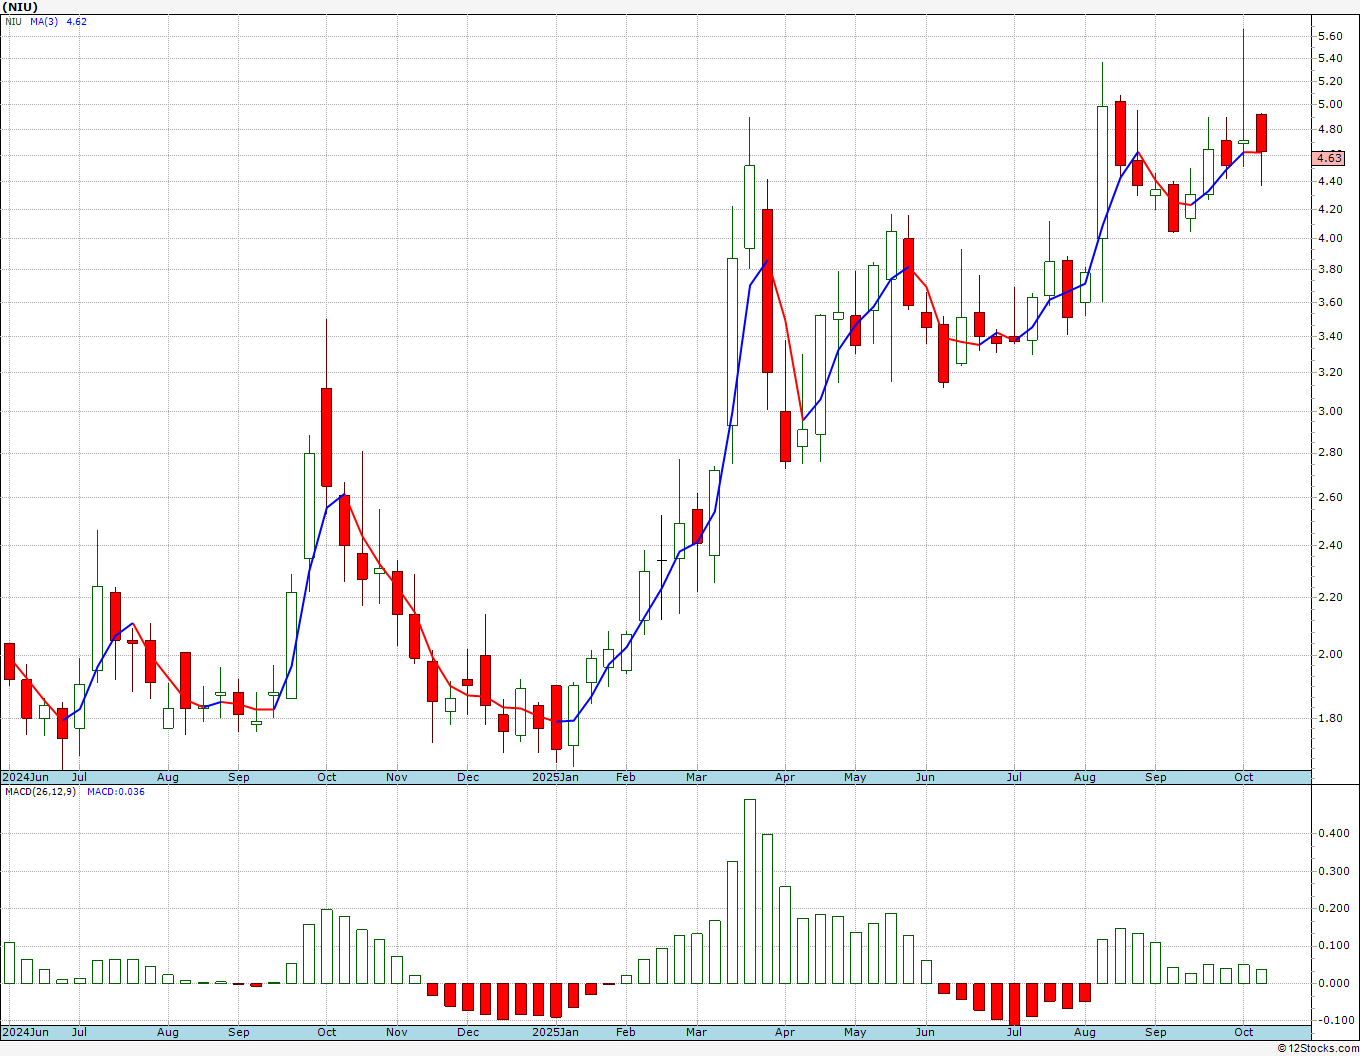Click the 4.63 current price tag
This screenshot has height=1056, width=1360.
pyautogui.click(x=1329, y=158)
